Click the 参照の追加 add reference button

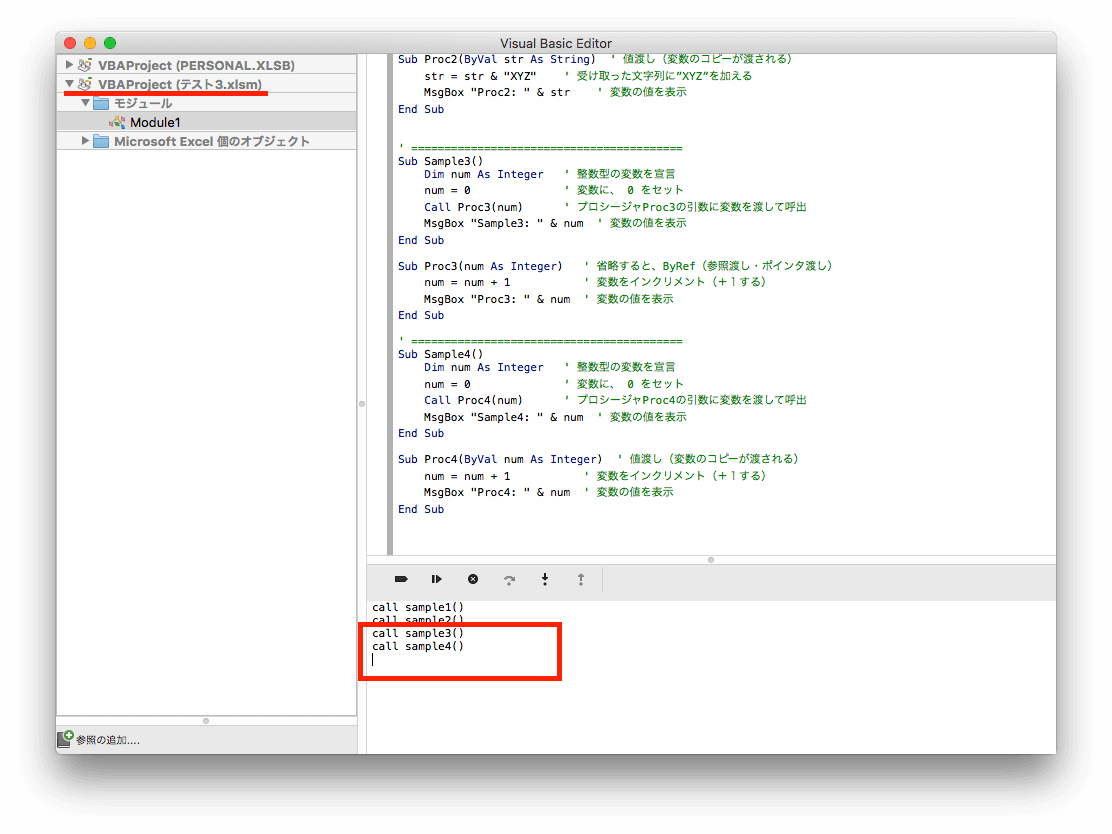(99, 740)
